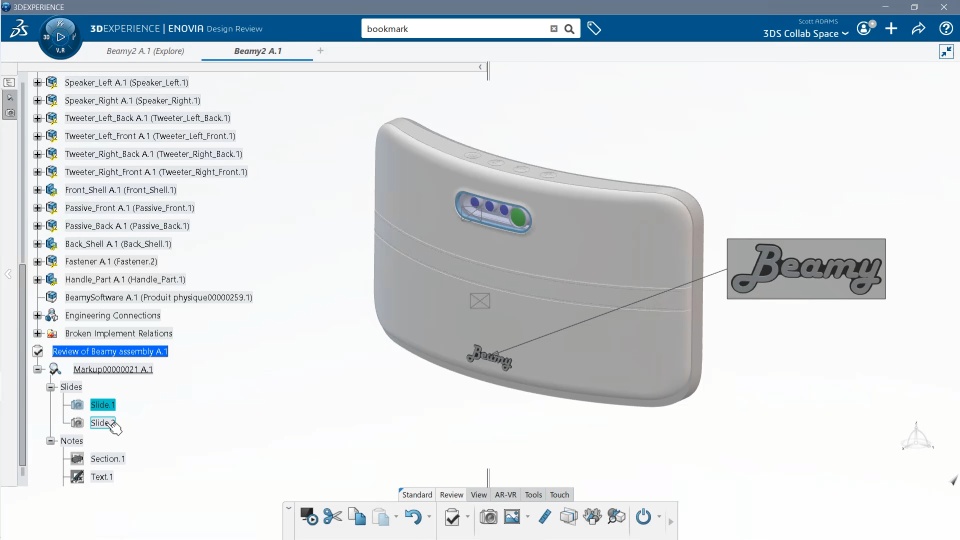The image size is (960, 540).
Task: Switch to the Review tab
Action: (x=451, y=495)
